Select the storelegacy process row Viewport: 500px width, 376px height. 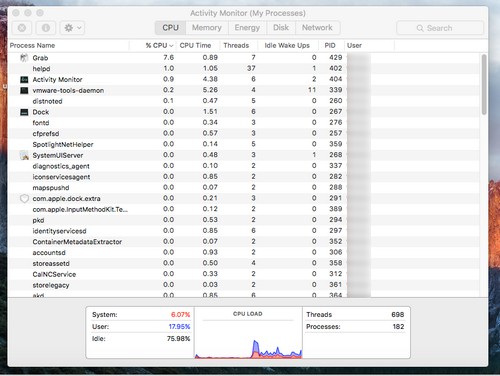click(244, 285)
